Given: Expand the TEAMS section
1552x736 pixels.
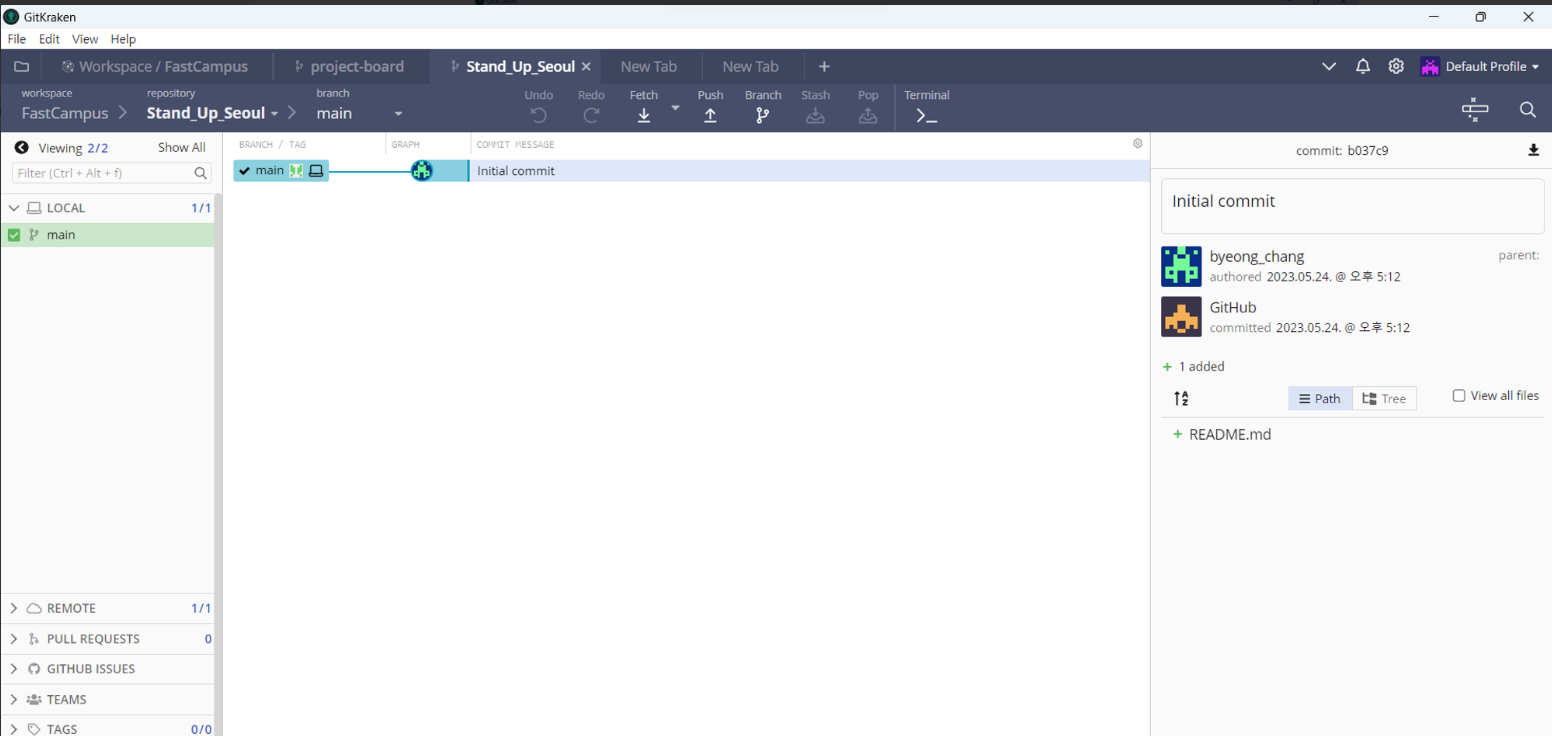Looking at the screenshot, I should [14, 700].
